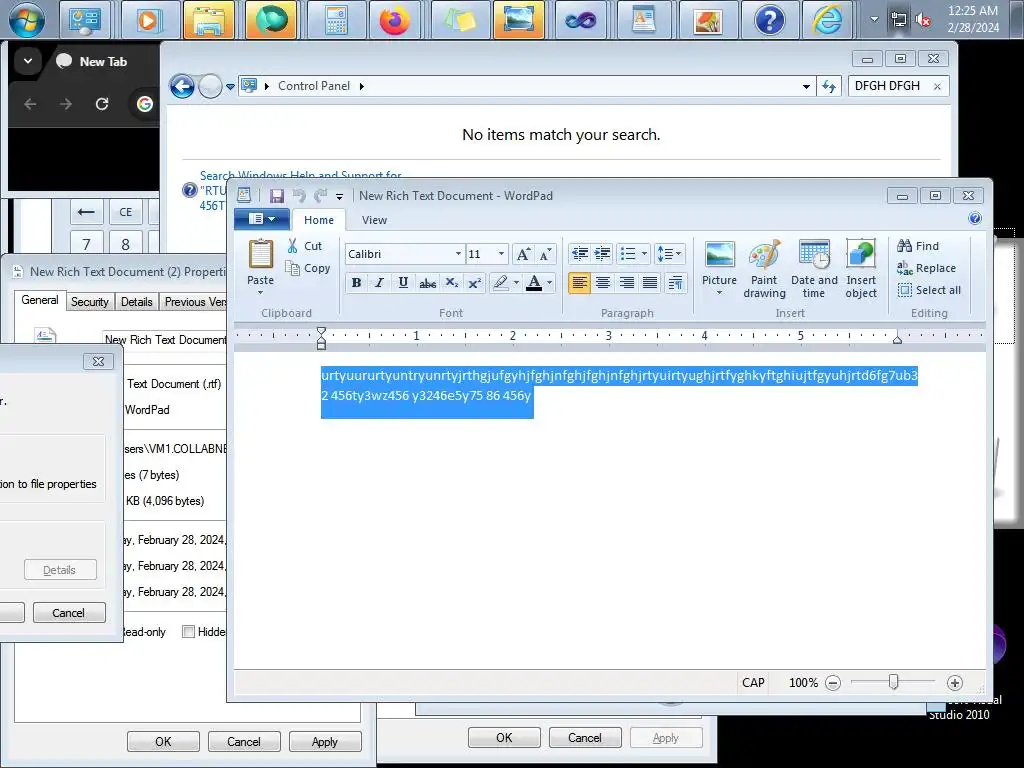Click the Save icon in WordPad quick access toolbar

277,195
